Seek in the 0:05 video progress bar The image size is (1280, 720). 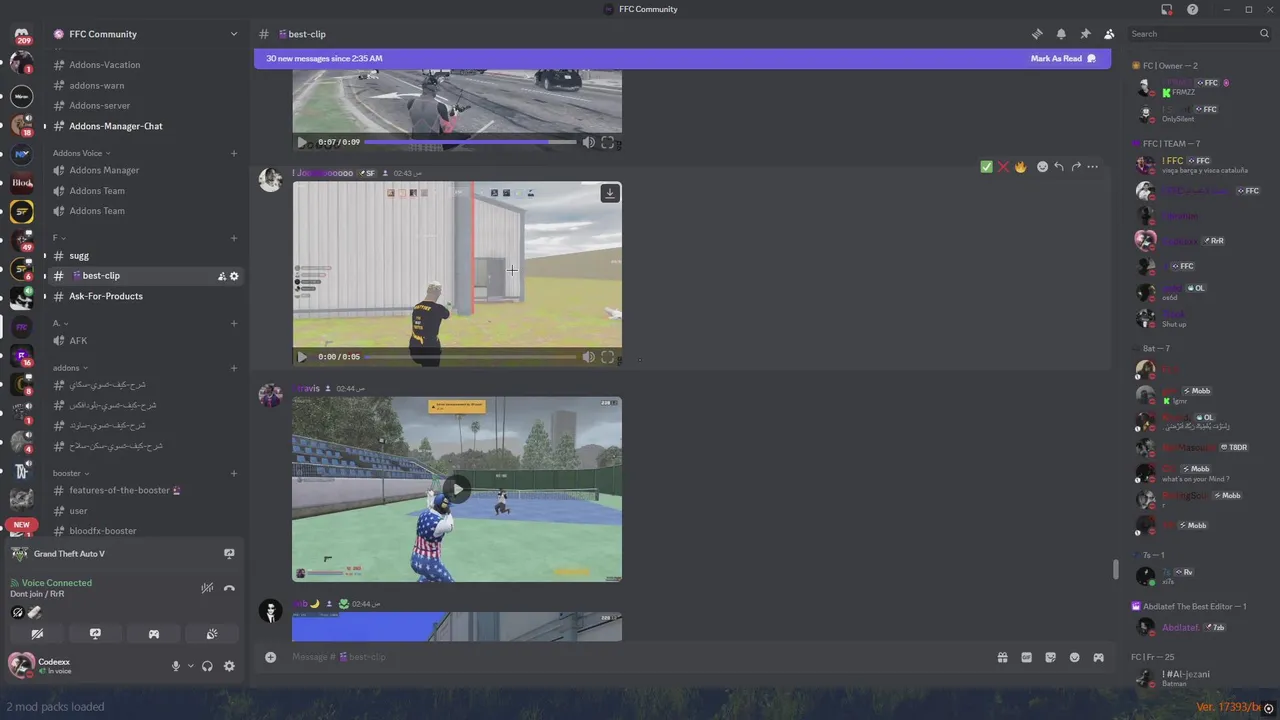469,357
